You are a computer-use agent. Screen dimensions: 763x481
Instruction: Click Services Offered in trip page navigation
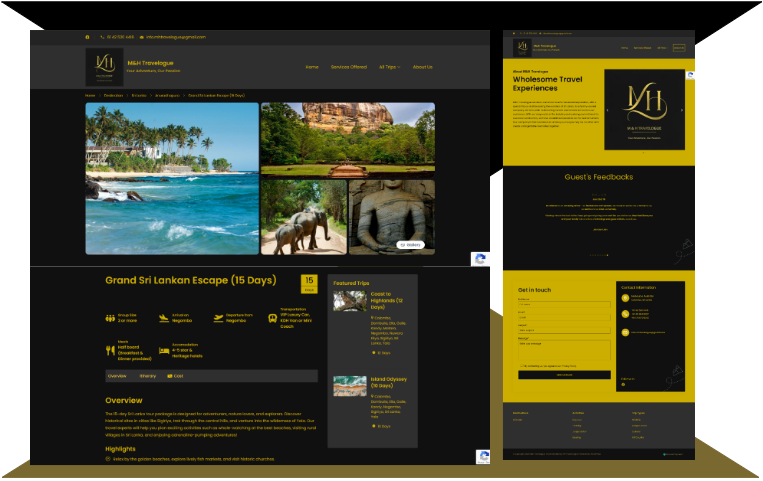(348, 67)
